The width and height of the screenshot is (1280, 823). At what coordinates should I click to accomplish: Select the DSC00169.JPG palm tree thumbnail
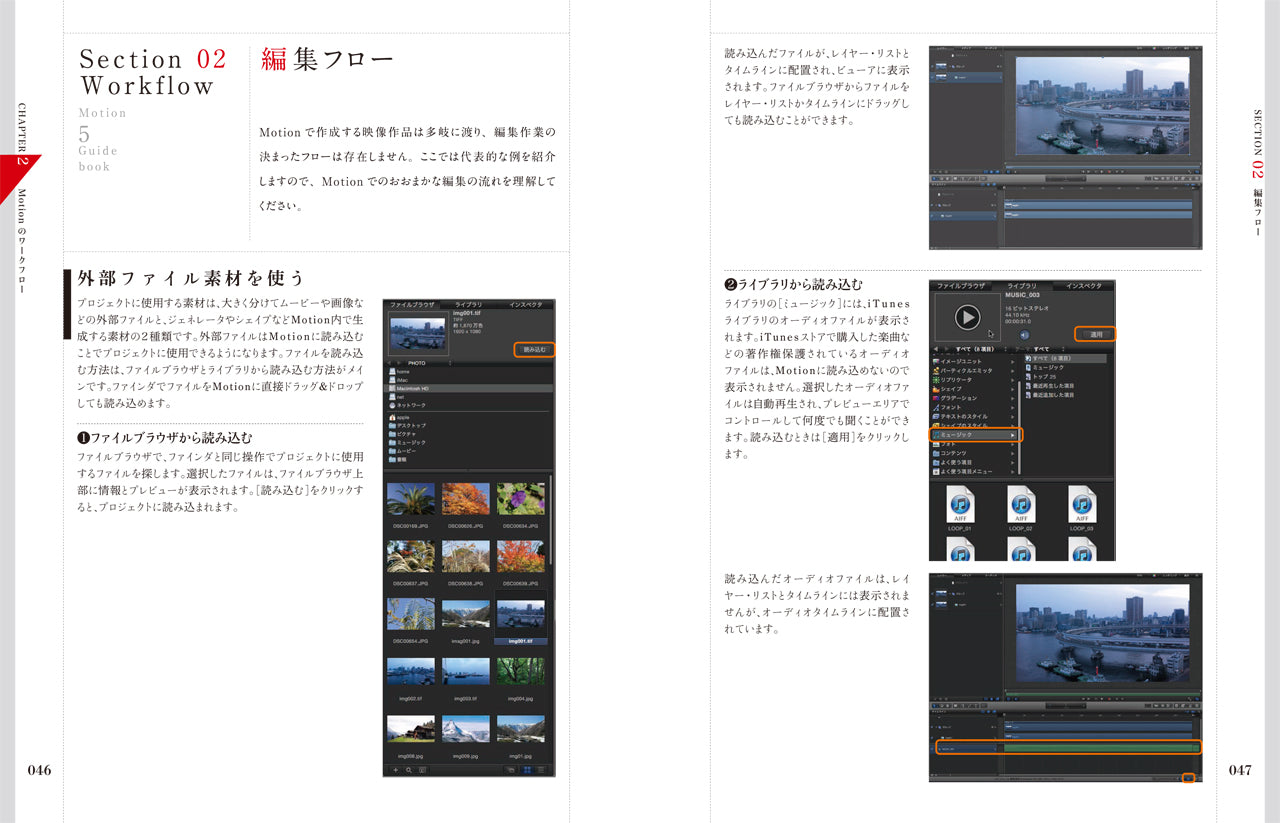tap(410, 499)
